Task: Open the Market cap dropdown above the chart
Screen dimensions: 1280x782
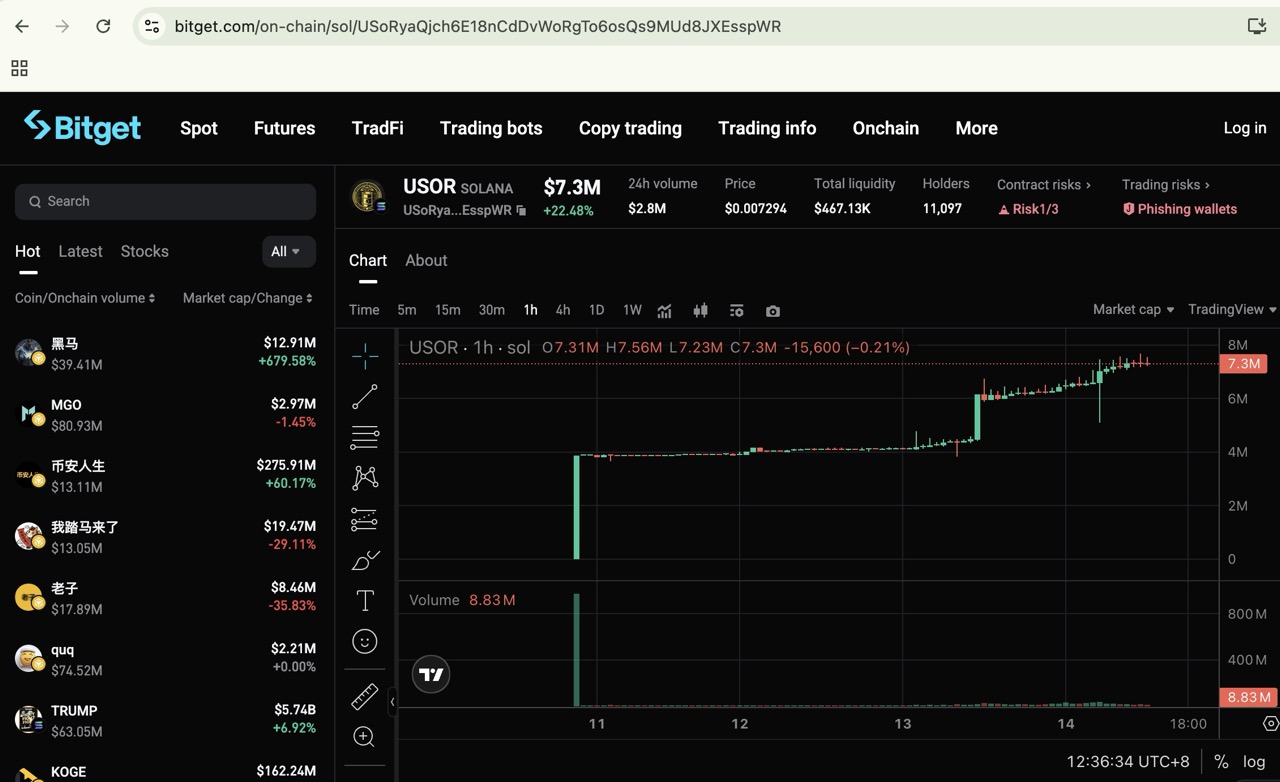Action: pyautogui.click(x=1131, y=309)
